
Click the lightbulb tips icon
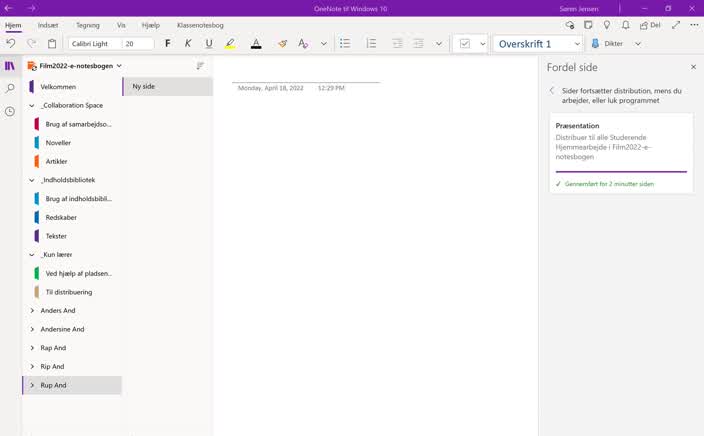click(607, 25)
